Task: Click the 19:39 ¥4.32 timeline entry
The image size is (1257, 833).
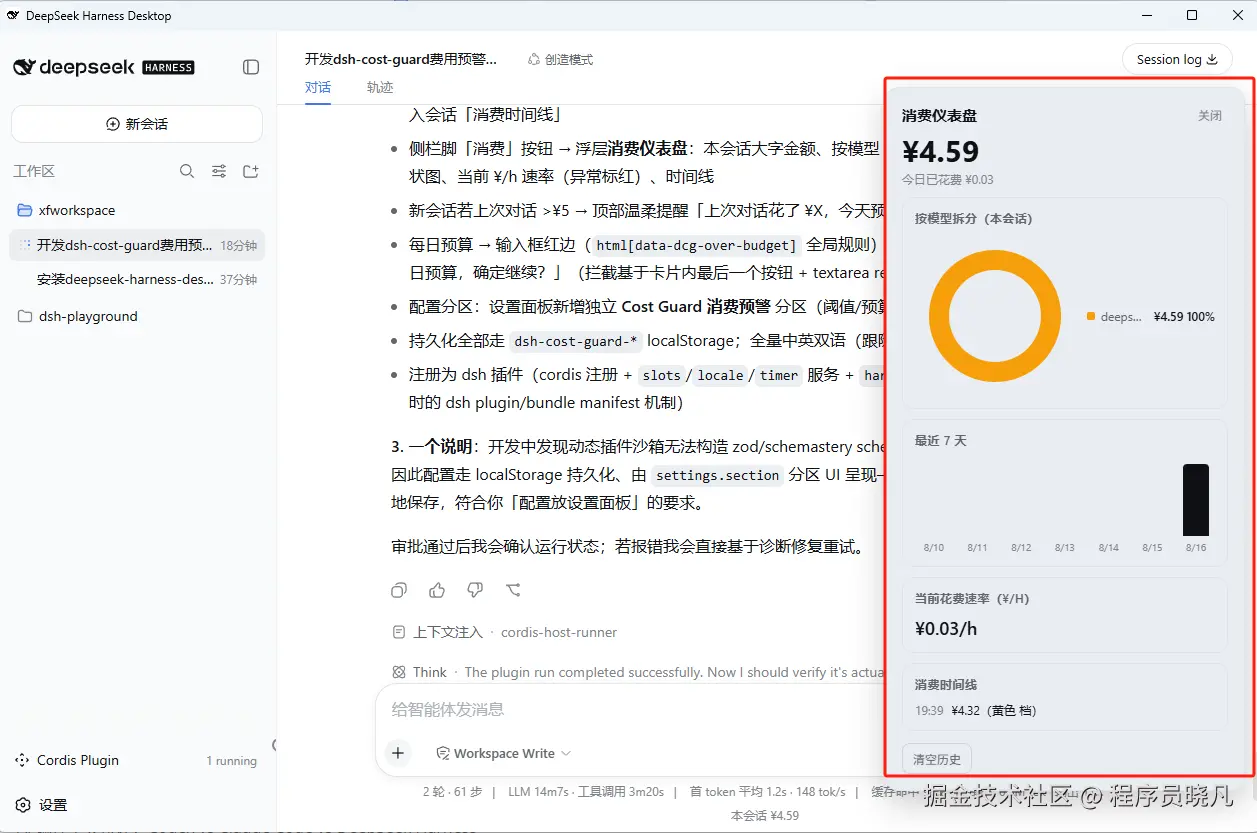Action: 975,711
